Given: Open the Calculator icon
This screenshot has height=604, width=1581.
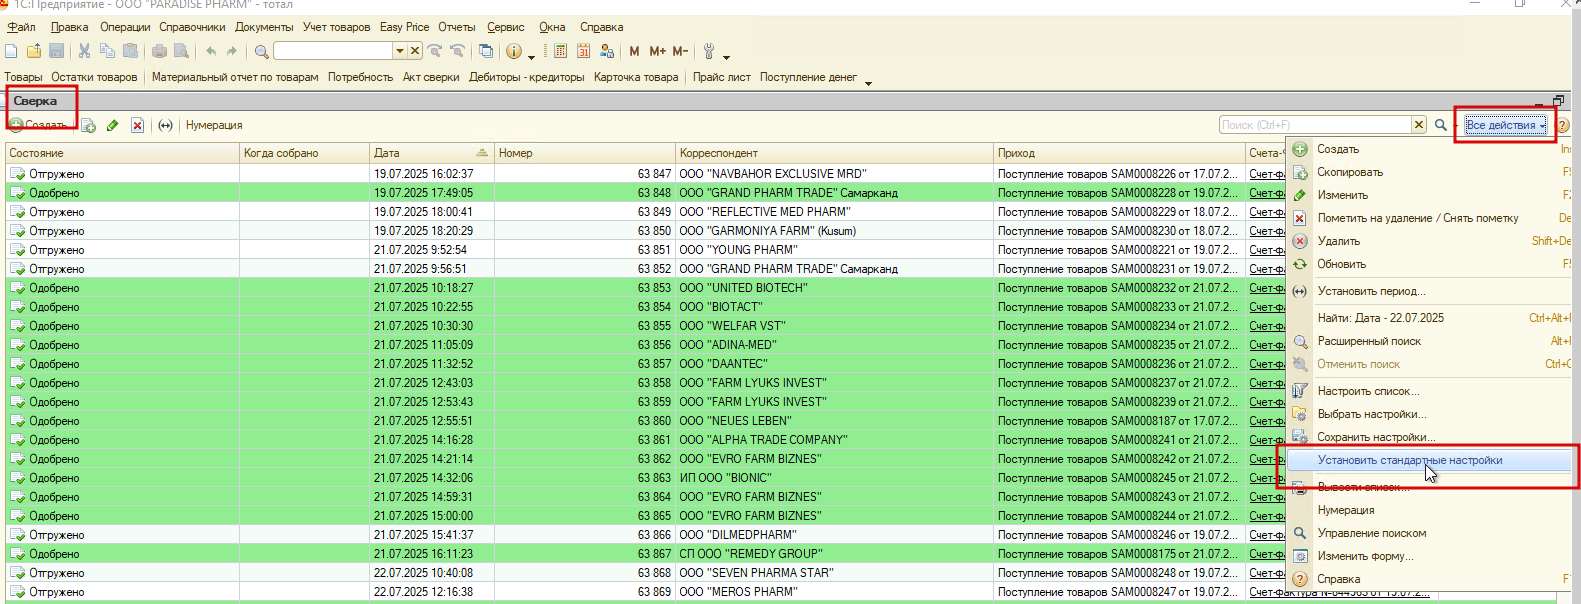Looking at the screenshot, I should coord(560,51).
